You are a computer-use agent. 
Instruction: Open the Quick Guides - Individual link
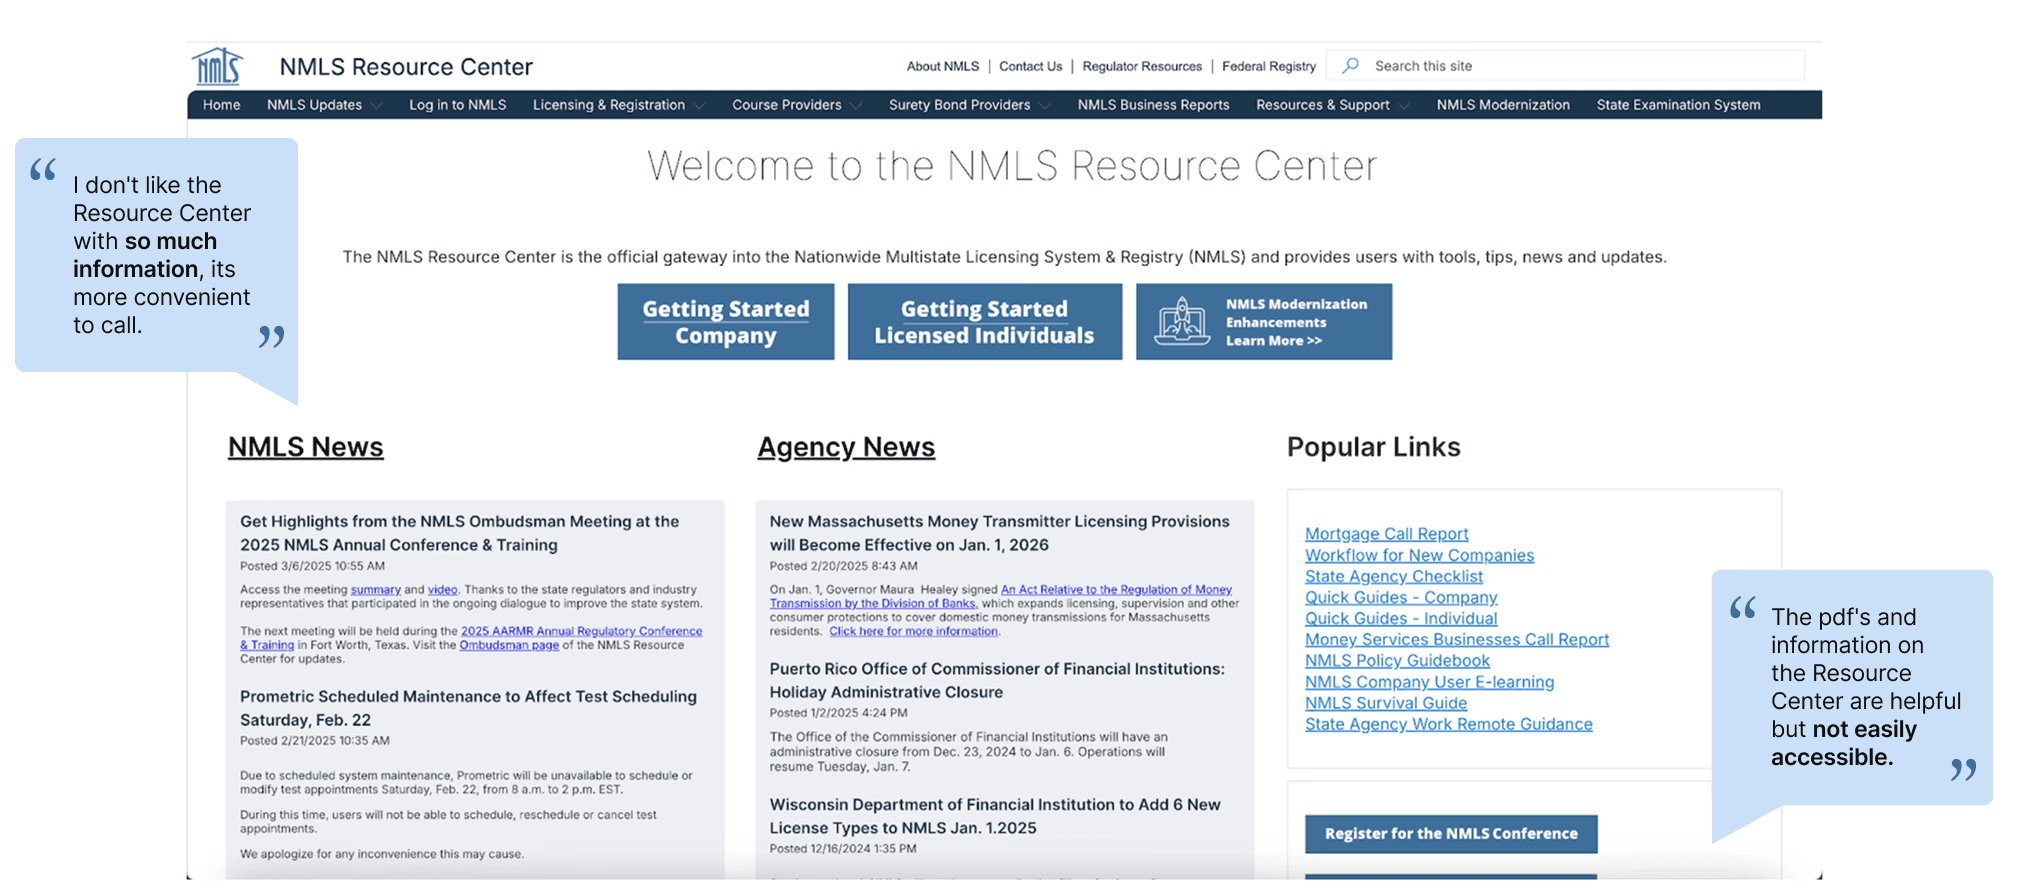click(x=1401, y=618)
